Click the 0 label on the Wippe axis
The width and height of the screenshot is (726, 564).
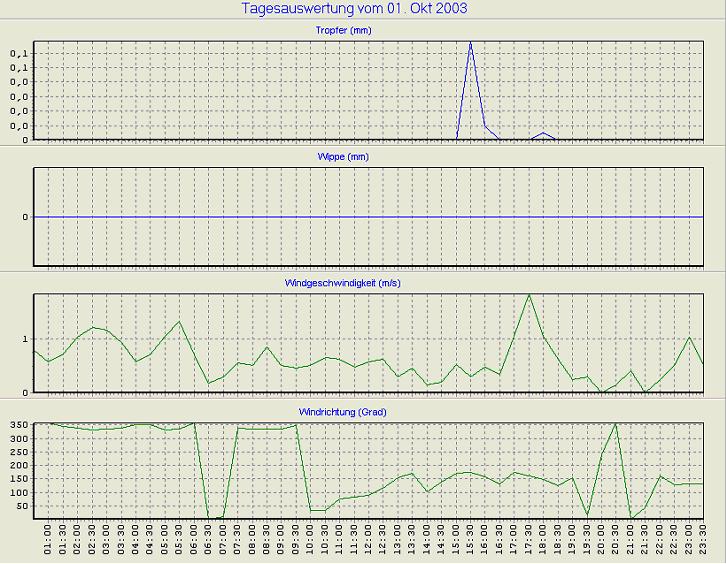[x=25, y=217]
